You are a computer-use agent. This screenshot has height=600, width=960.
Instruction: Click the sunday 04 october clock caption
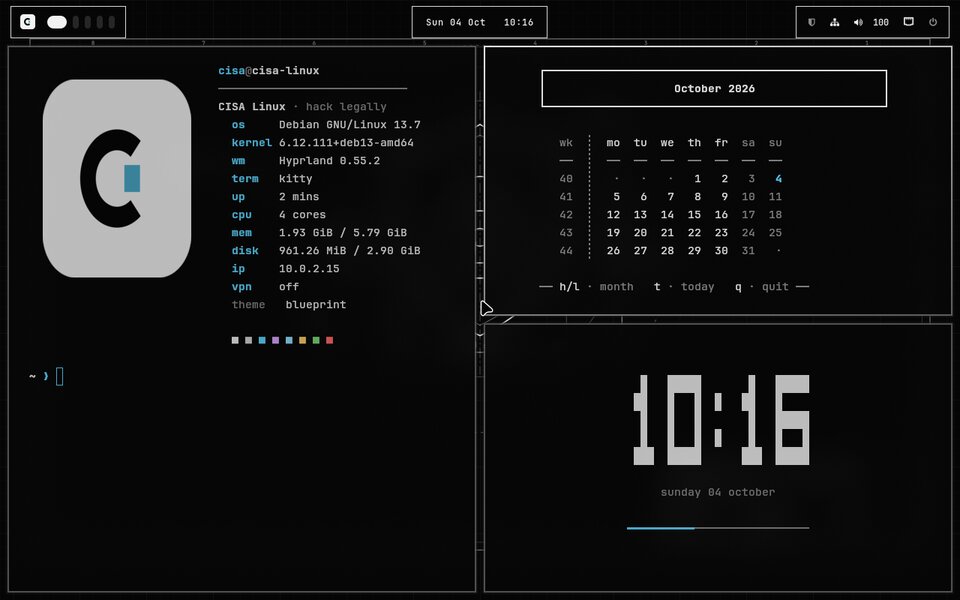click(718, 492)
